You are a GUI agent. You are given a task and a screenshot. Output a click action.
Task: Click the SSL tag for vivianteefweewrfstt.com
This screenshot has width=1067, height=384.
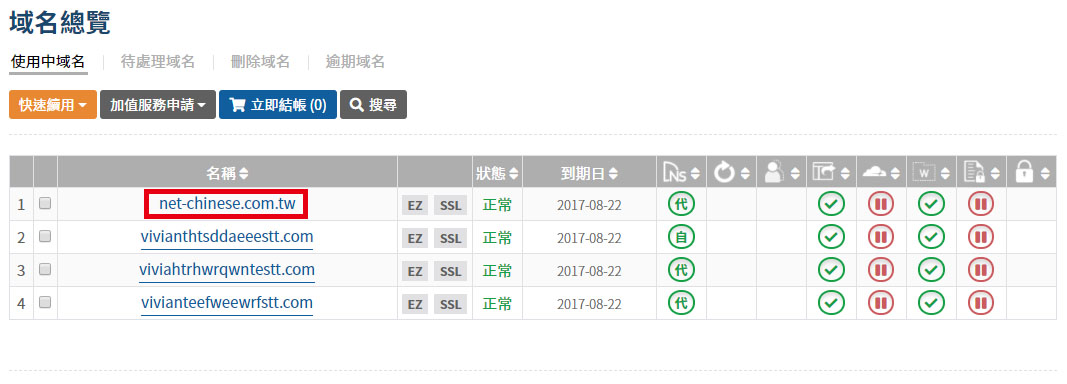point(450,304)
